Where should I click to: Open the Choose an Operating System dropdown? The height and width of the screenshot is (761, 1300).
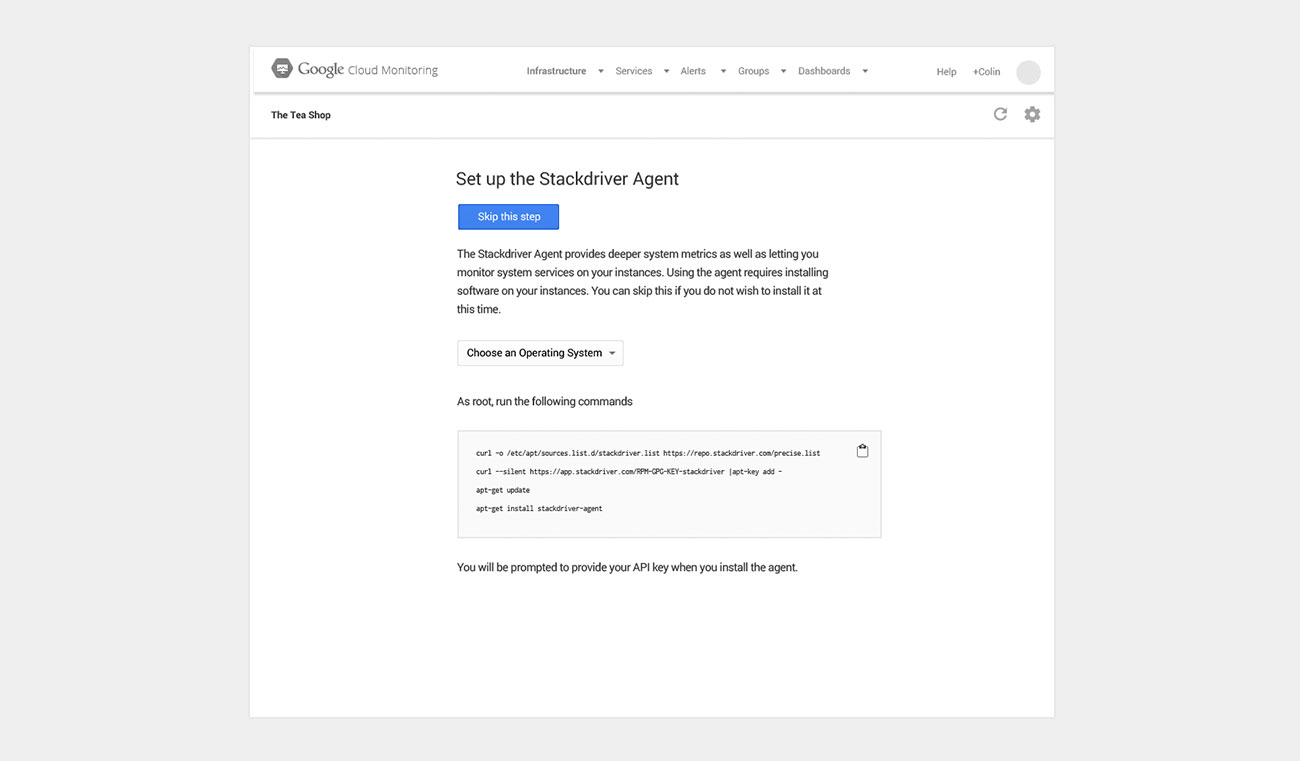tap(540, 353)
